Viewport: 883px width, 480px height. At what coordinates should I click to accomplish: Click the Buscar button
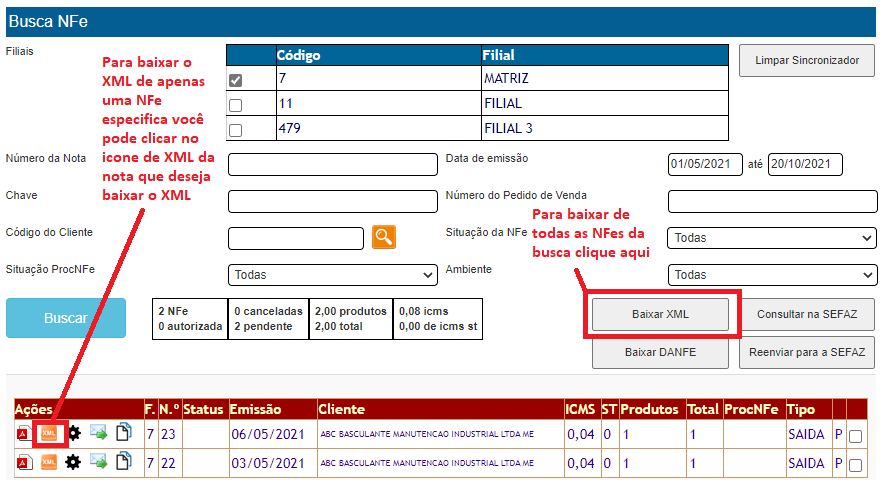[66, 318]
